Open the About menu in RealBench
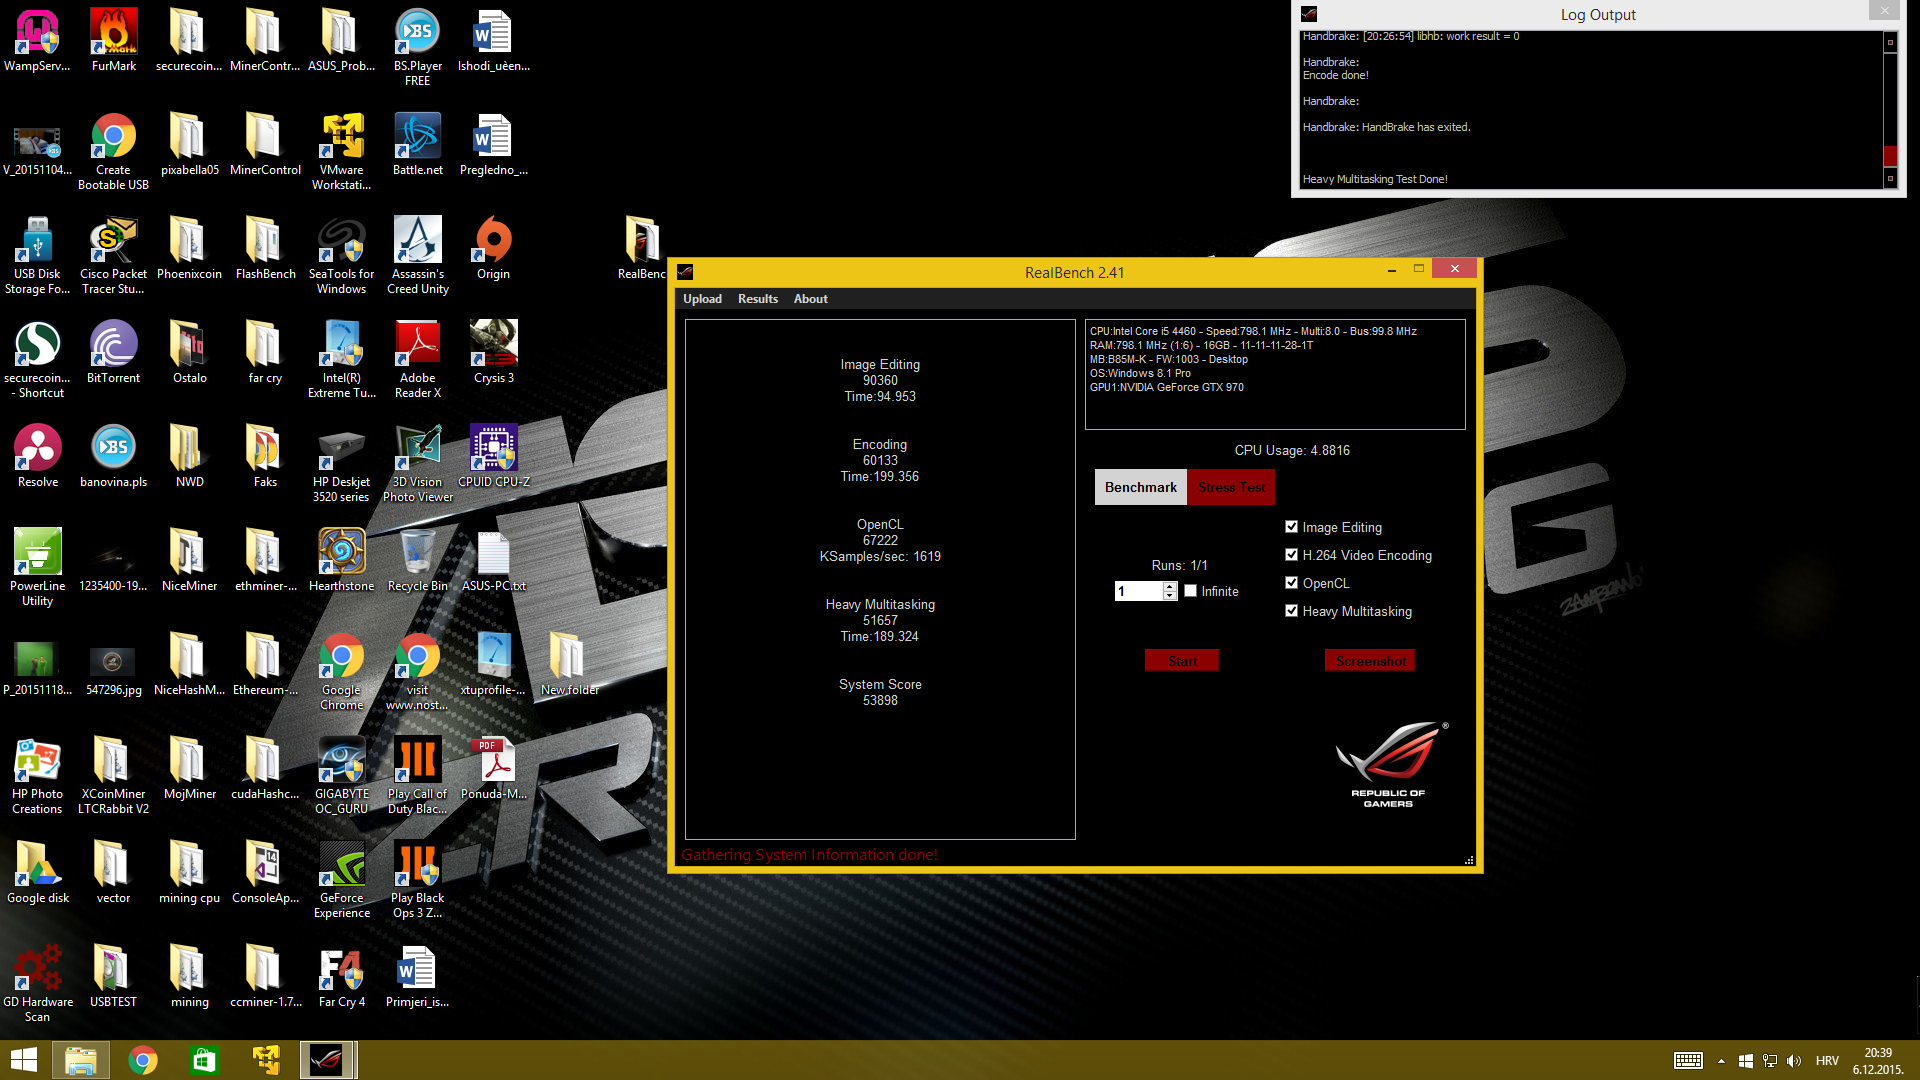Viewport: 1920px width, 1080px height. 810,299
